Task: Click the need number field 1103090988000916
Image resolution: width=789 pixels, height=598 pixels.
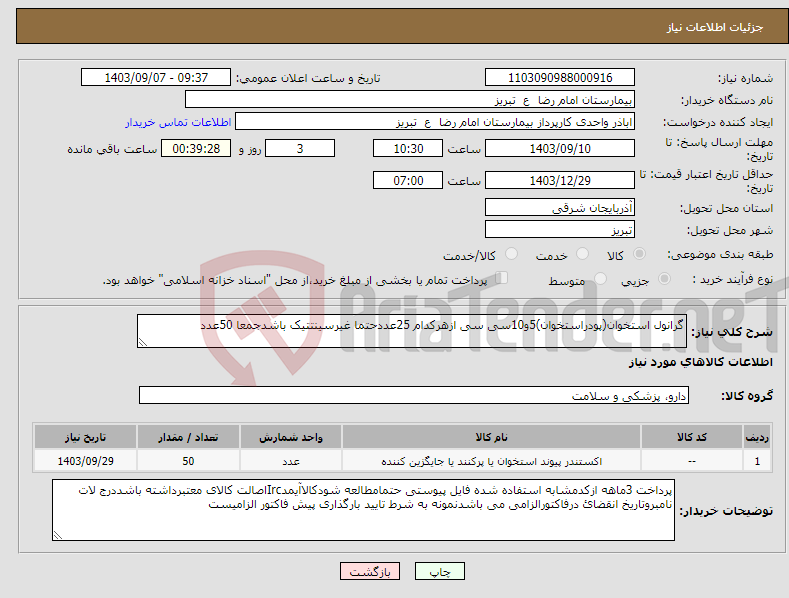Action: click(x=560, y=78)
